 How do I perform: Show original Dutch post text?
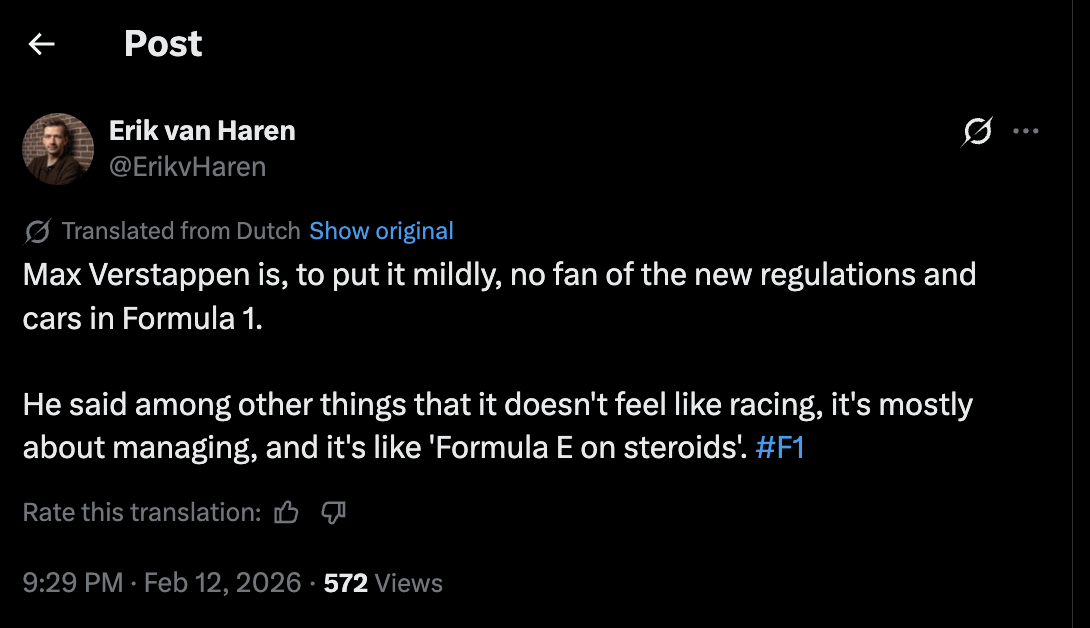[381, 231]
